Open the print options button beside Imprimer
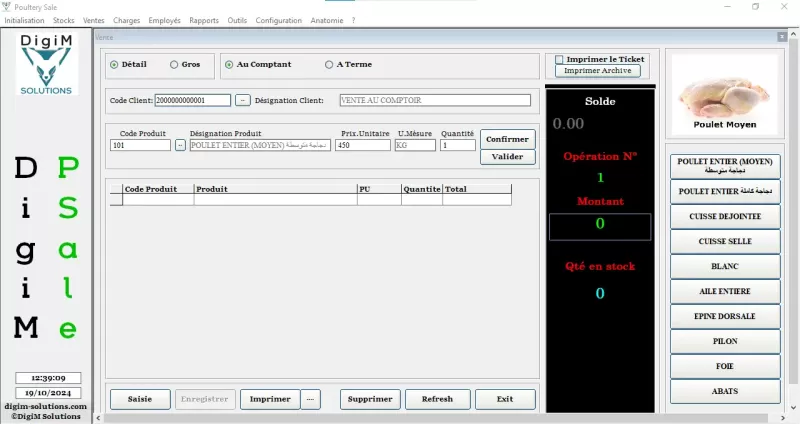 311,399
